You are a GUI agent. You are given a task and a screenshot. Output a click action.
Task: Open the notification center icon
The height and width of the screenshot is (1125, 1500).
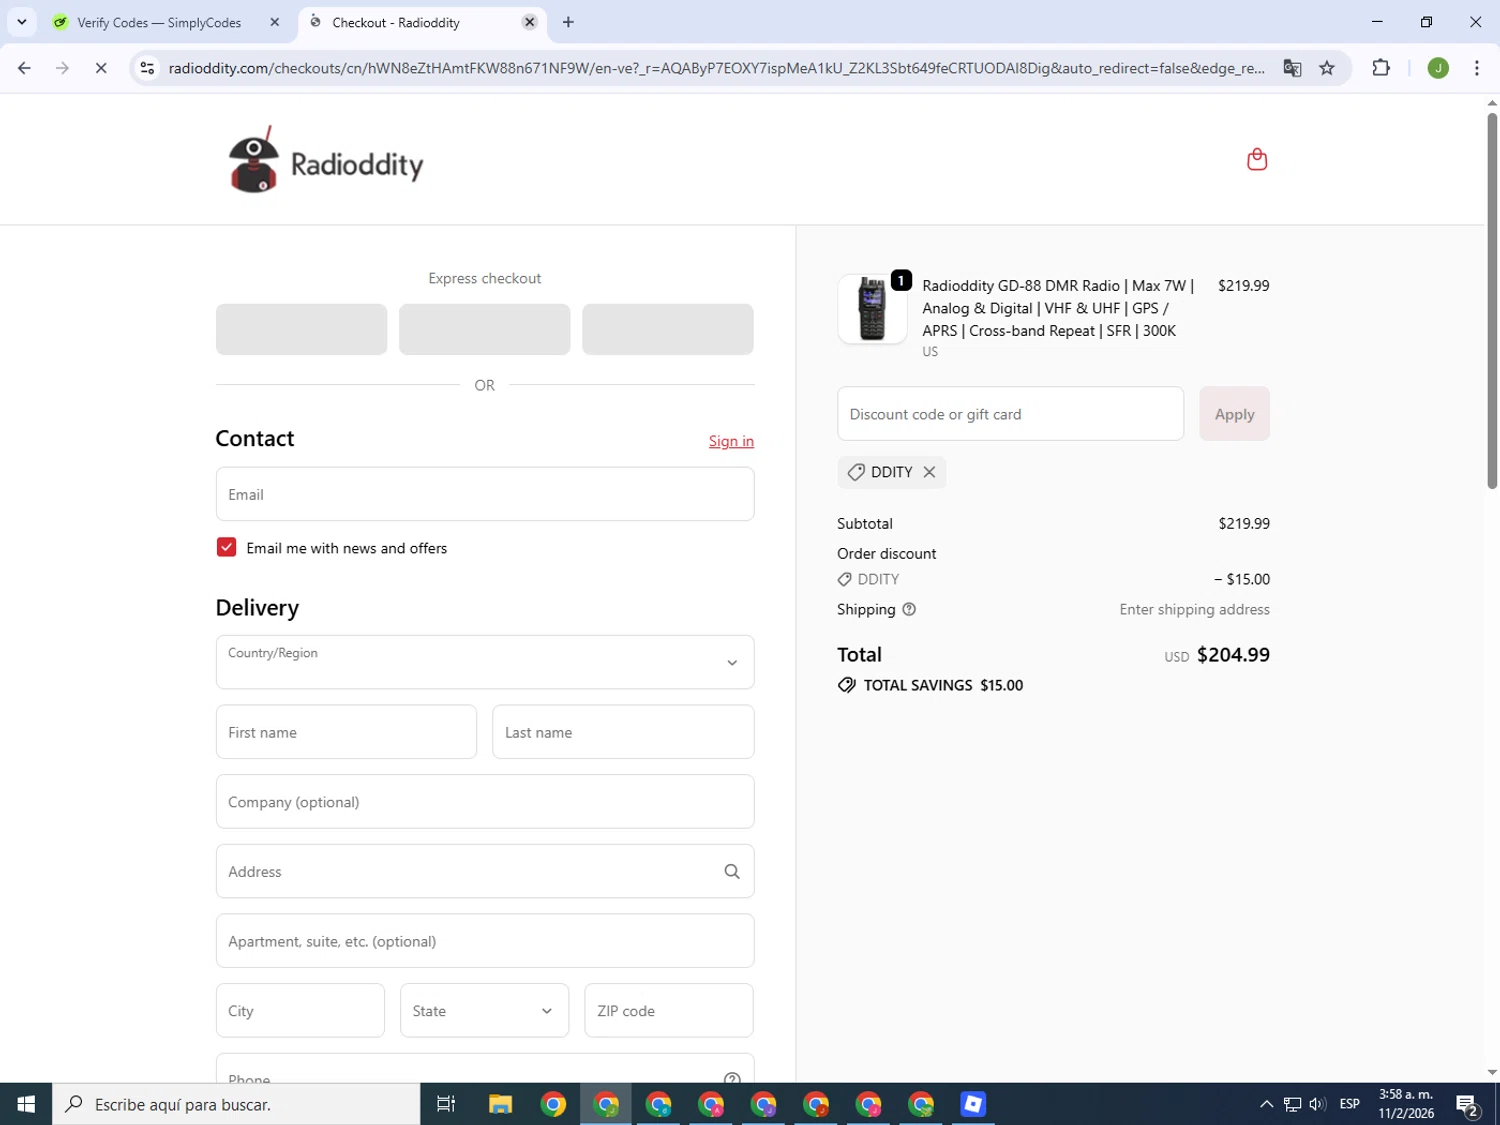pos(1467,1104)
